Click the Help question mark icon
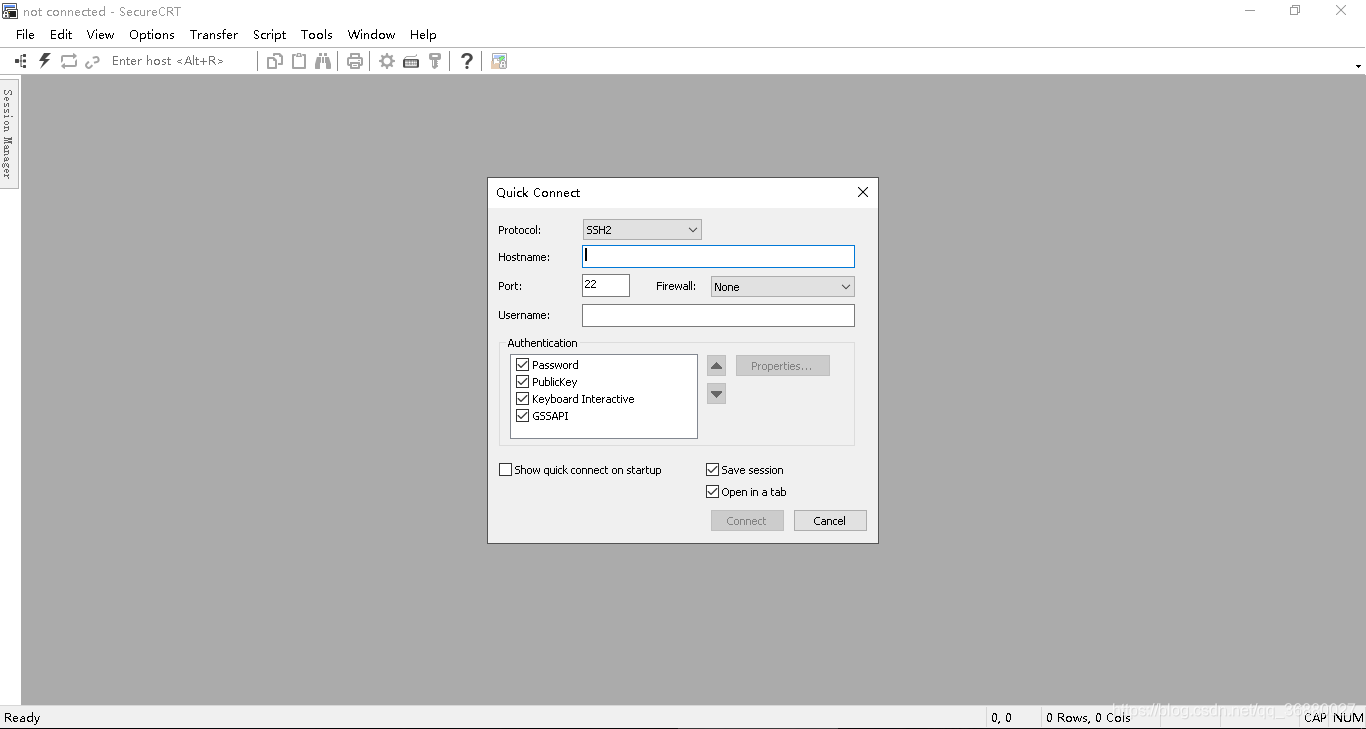This screenshot has width=1366, height=729. (466, 61)
